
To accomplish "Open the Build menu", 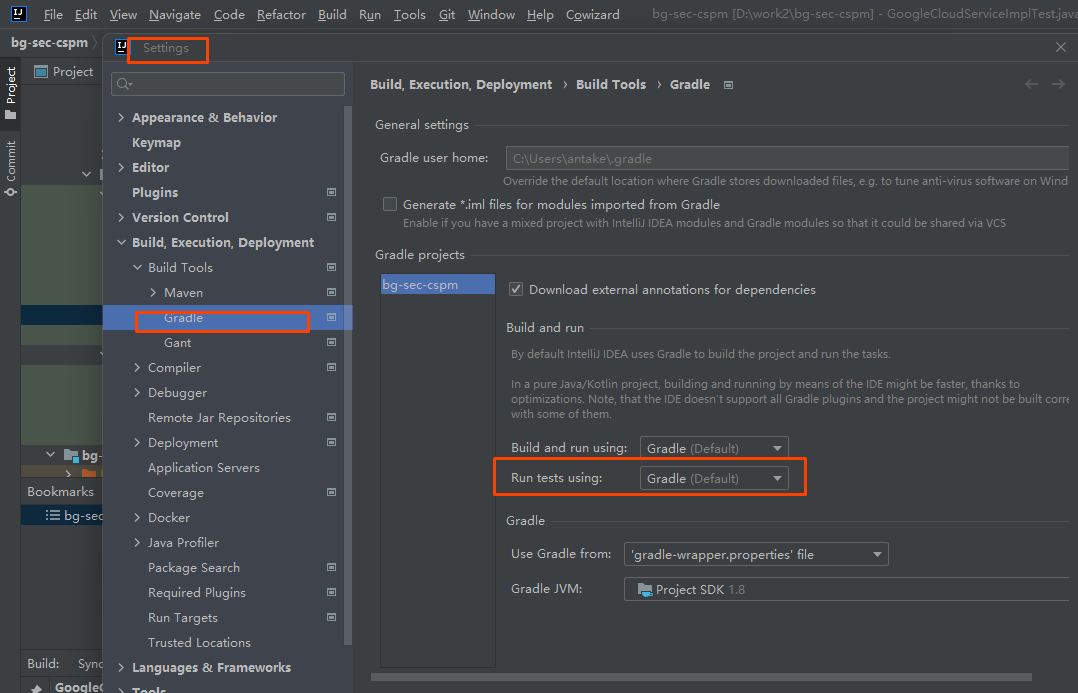I will [x=332, y=14].
